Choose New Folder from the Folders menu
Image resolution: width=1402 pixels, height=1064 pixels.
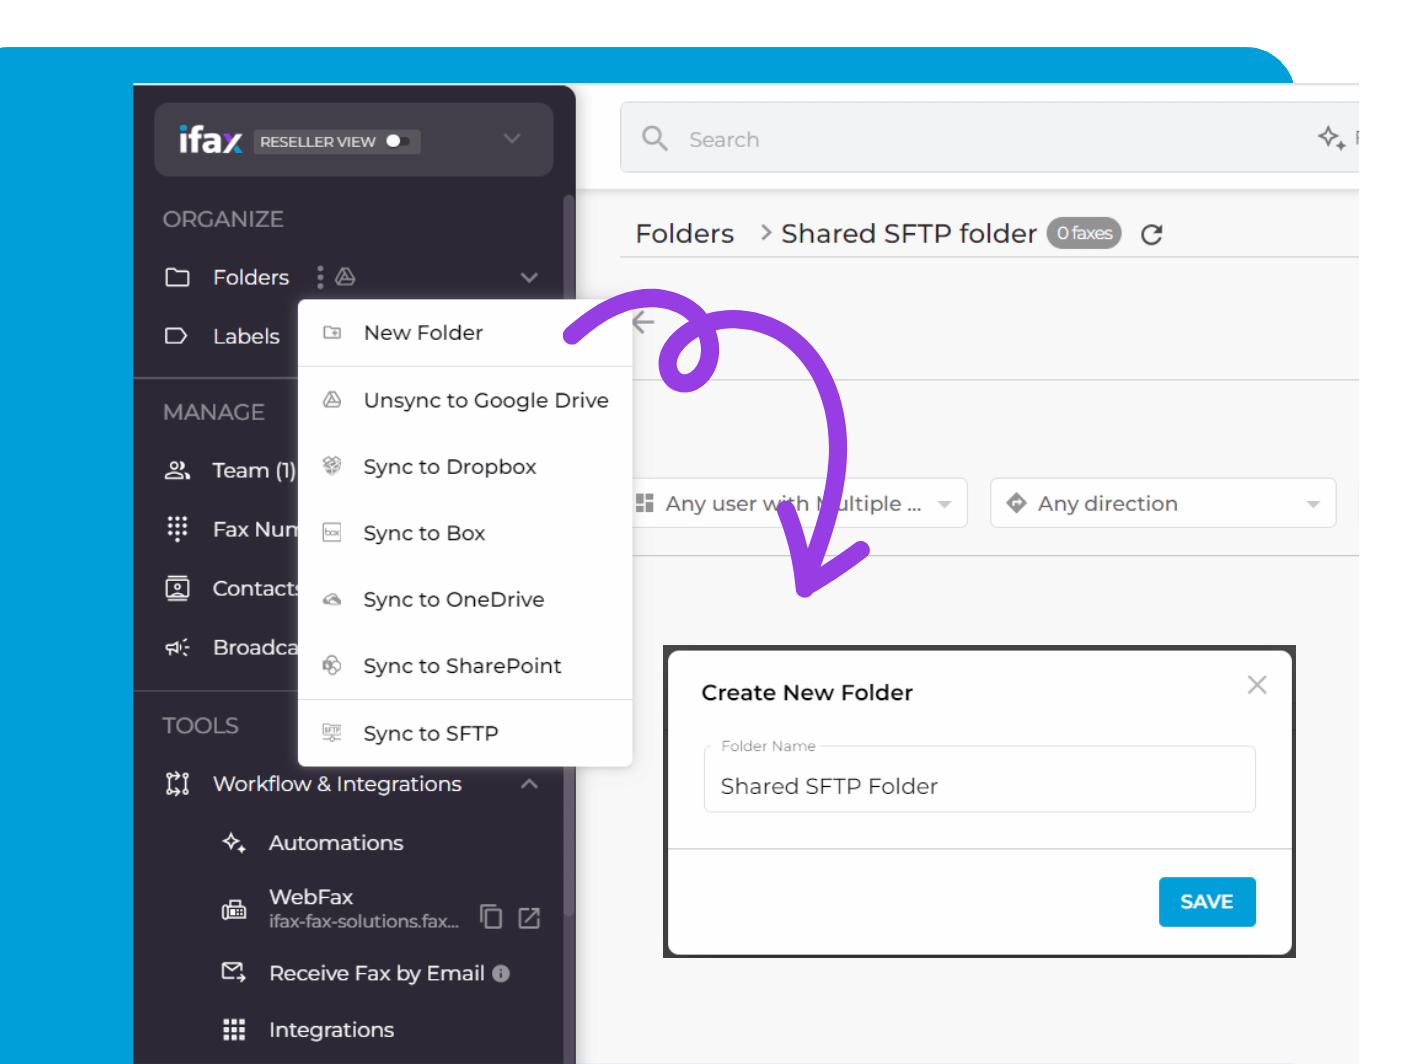423,332
